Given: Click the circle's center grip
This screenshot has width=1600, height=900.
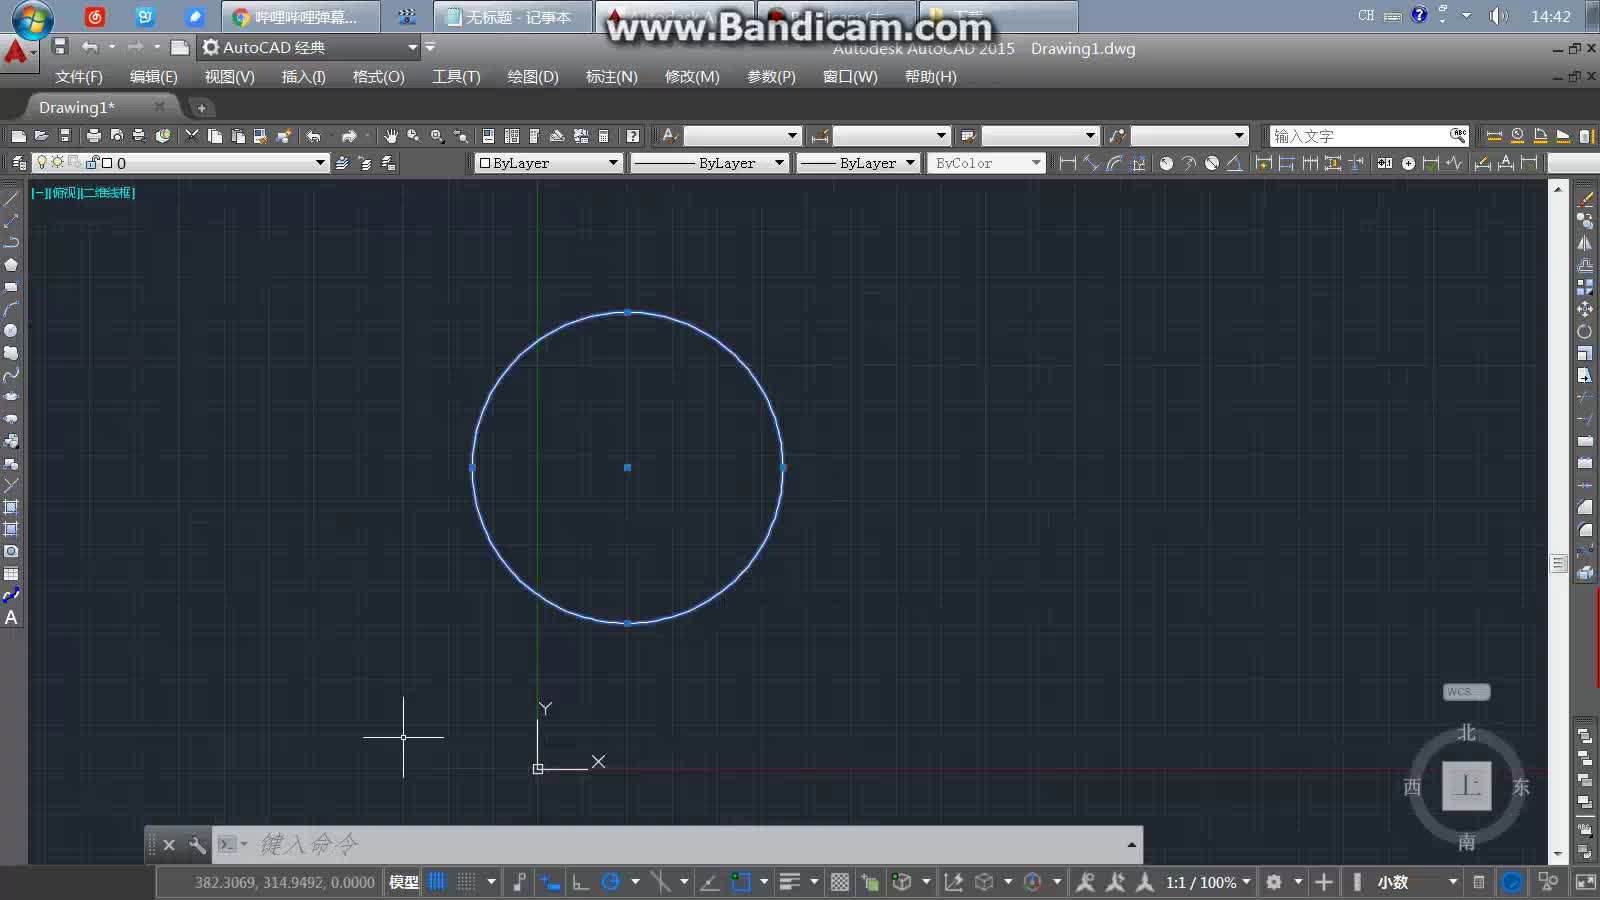Looking at the screenshot, I should click(627, 467).
